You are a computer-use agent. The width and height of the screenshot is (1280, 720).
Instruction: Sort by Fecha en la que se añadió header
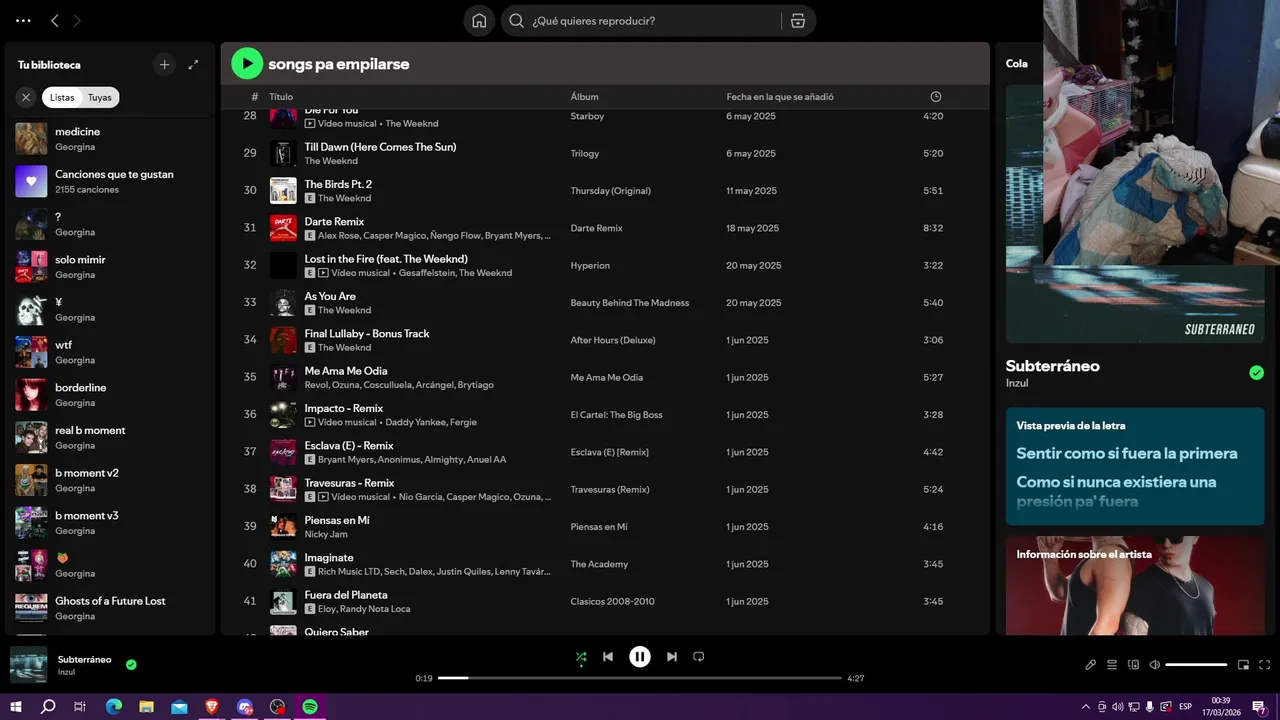click(x=780, y=97)
